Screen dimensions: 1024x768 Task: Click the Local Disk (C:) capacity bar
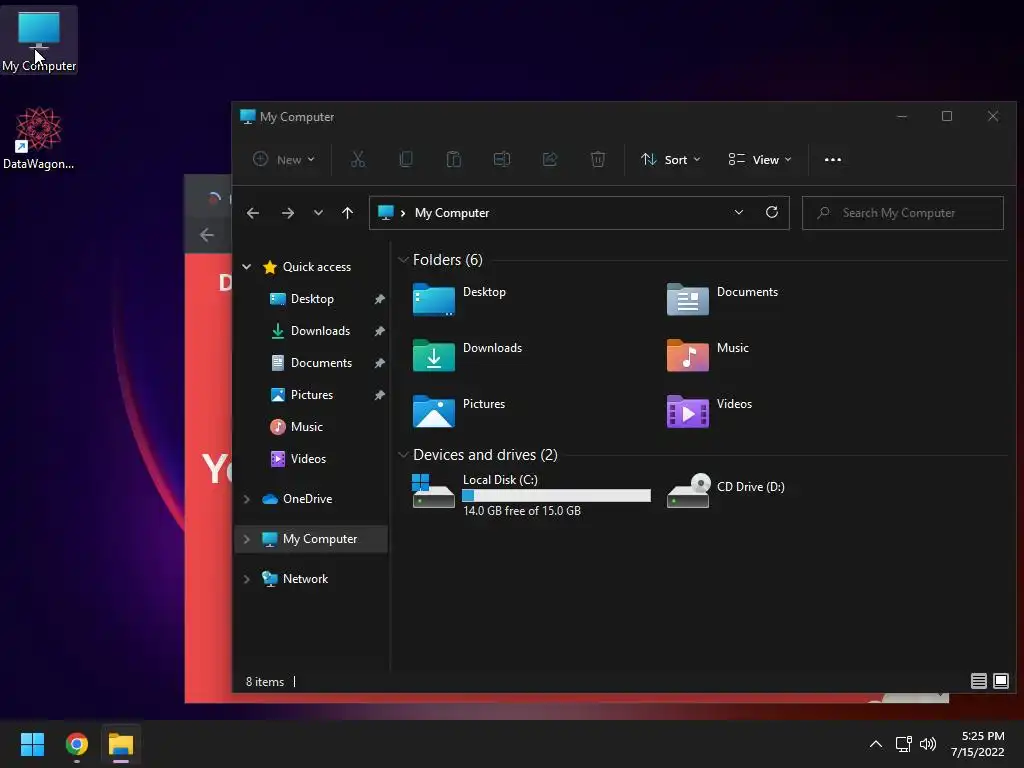[x=556, y=496]
